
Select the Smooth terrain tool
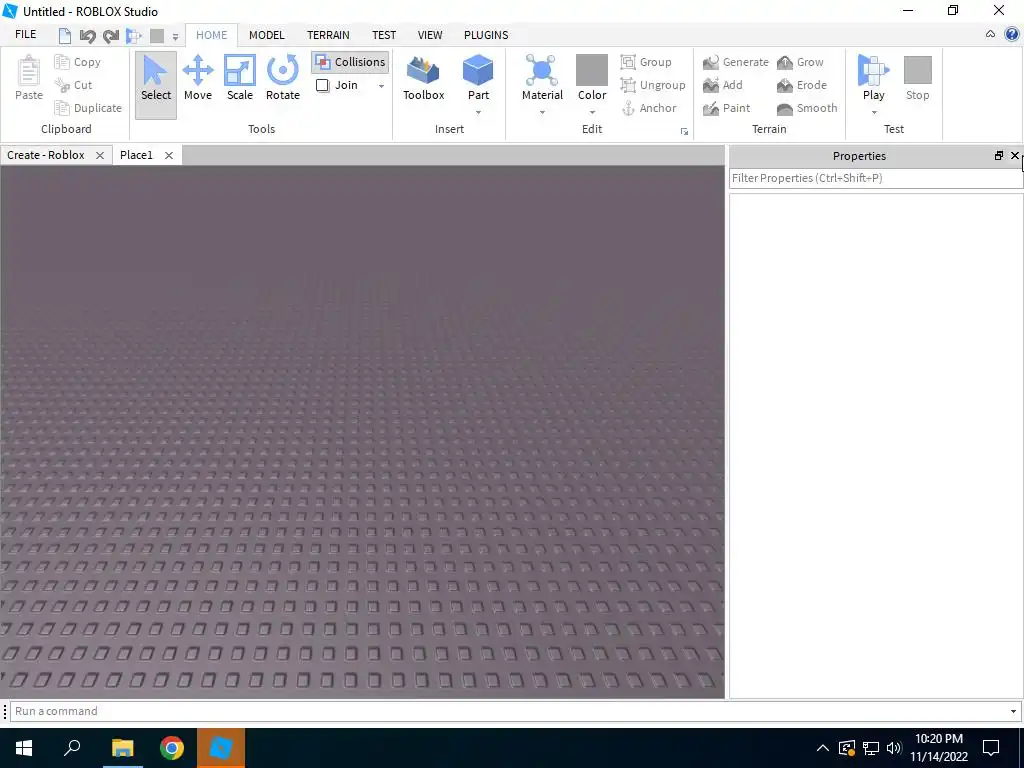[x=807, y=108]
